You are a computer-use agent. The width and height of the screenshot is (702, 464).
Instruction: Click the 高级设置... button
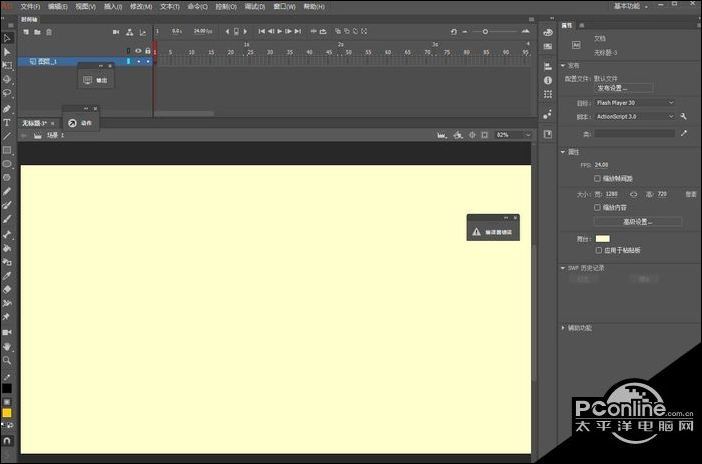[638, 222]
